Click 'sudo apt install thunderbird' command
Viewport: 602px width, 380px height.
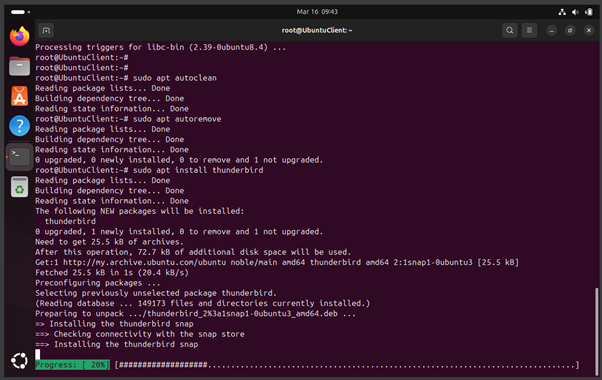coord(198,170)
